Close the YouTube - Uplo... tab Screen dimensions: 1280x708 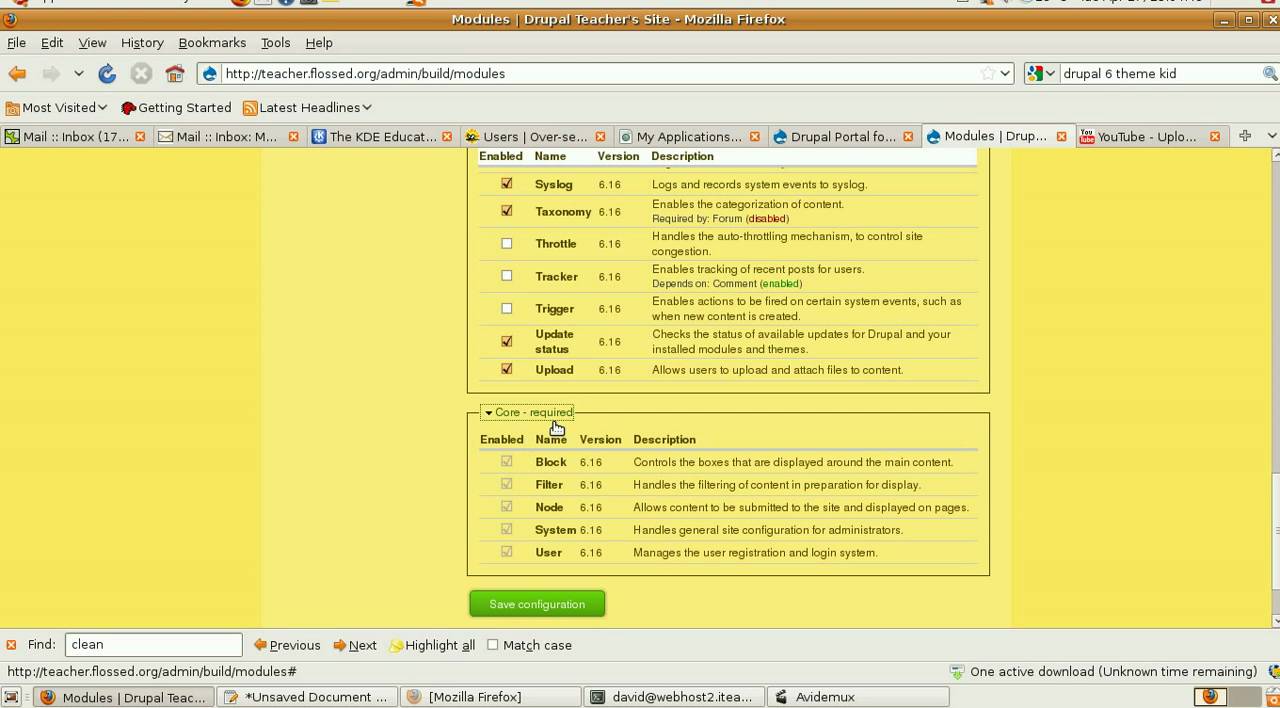1215,136
